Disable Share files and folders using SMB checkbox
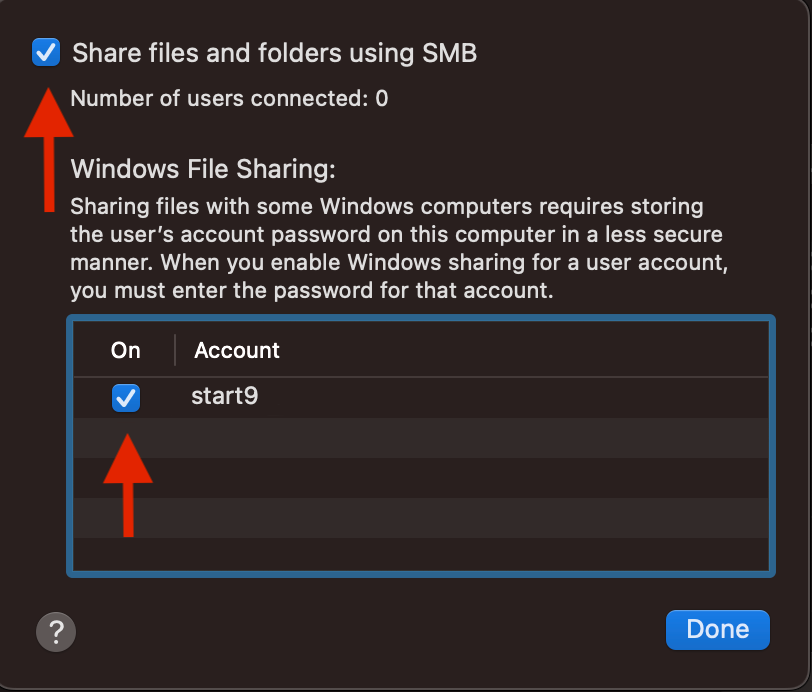The height and width of the screenshot is (692, 812). click(46, 52)
